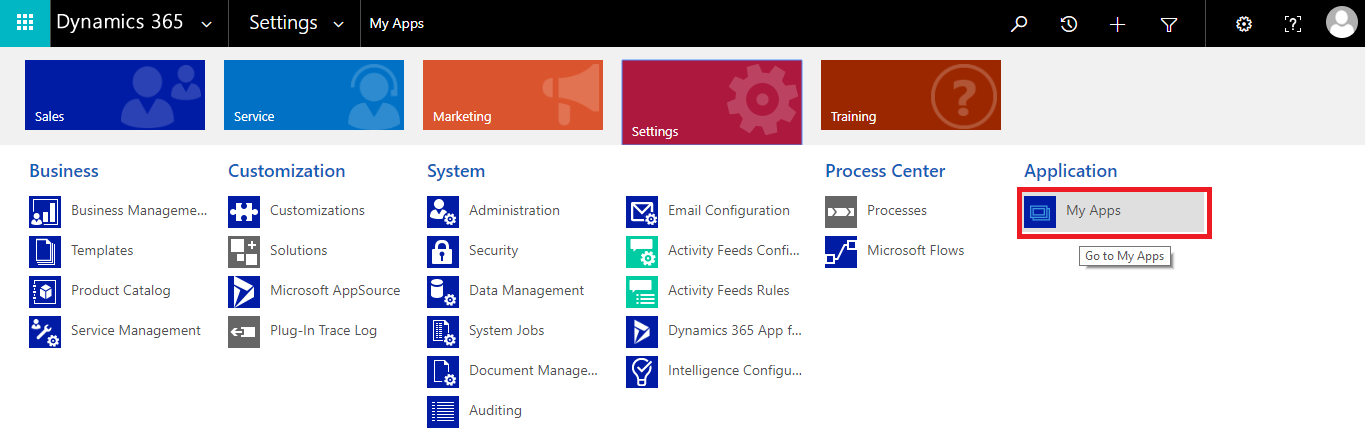Select the Settings tile
This screenshot has height=444, width=1365.
(712, 102)
